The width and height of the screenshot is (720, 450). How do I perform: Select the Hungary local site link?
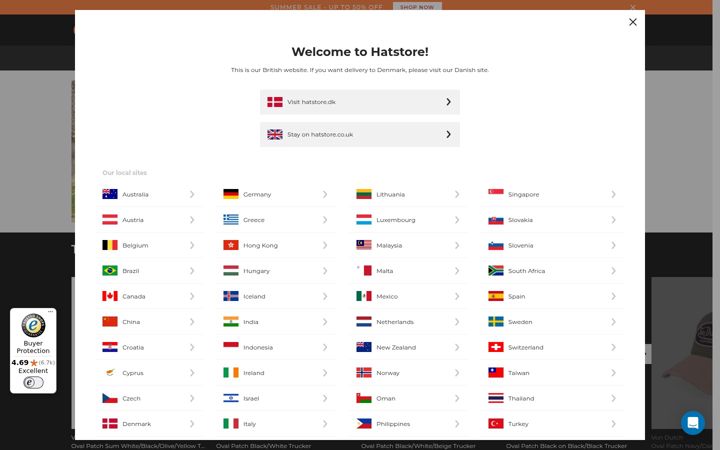click(x=277, y=271)
